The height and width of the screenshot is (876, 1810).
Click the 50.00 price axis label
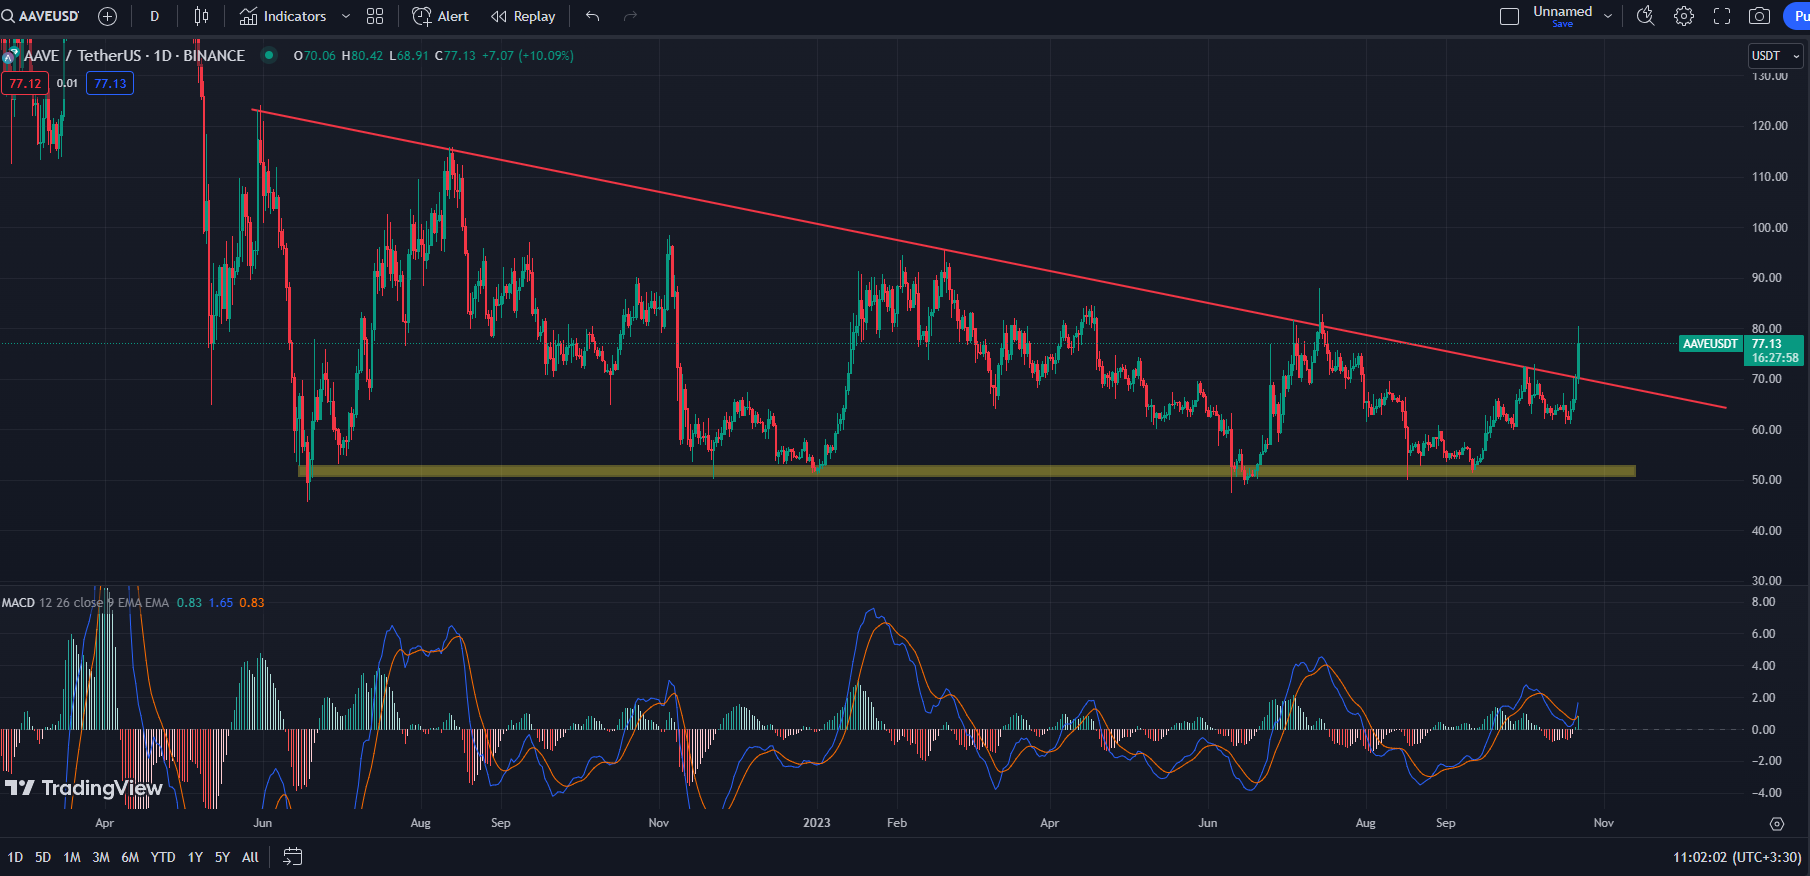click(x=1767, y=480)
